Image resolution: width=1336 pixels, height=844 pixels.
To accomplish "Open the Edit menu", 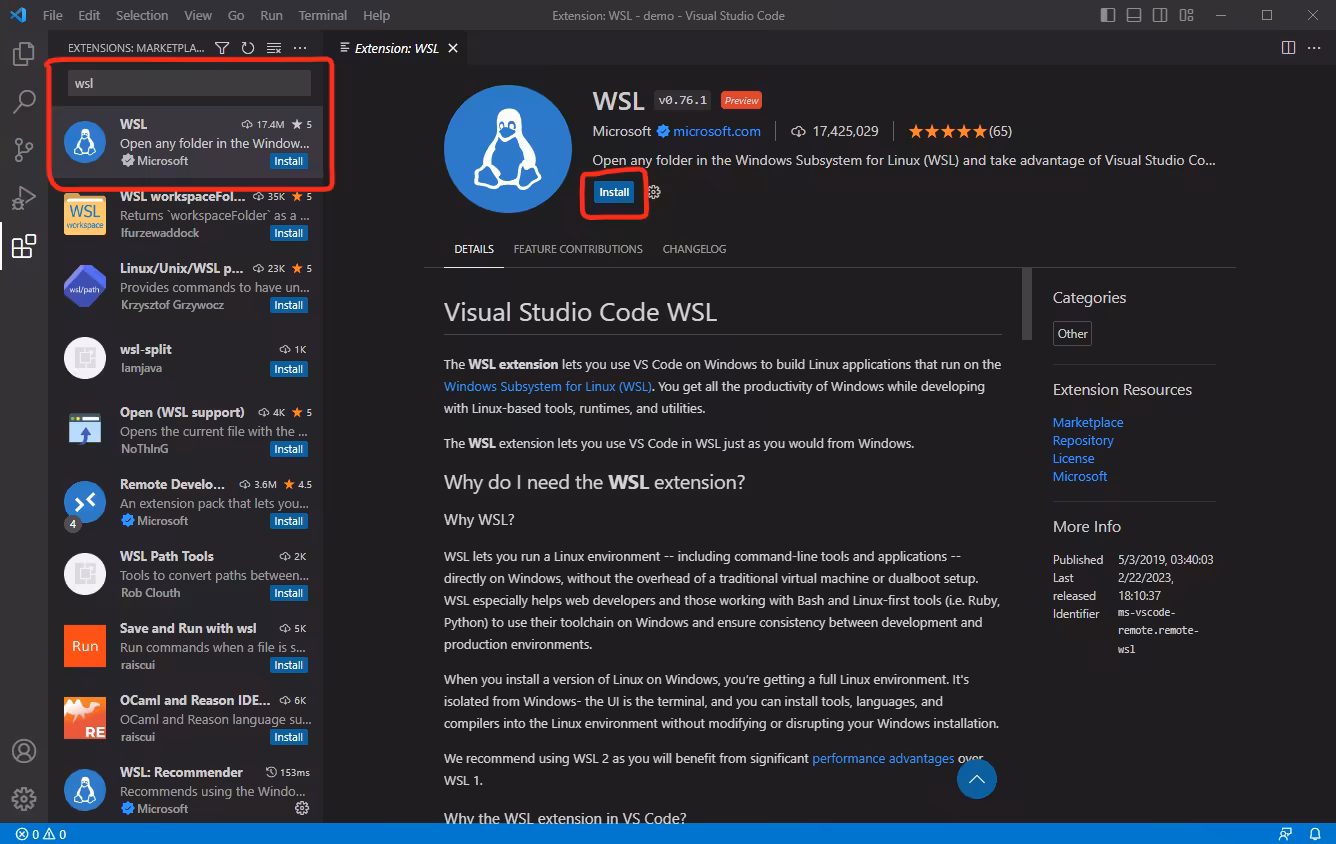I will click(89, 15).
